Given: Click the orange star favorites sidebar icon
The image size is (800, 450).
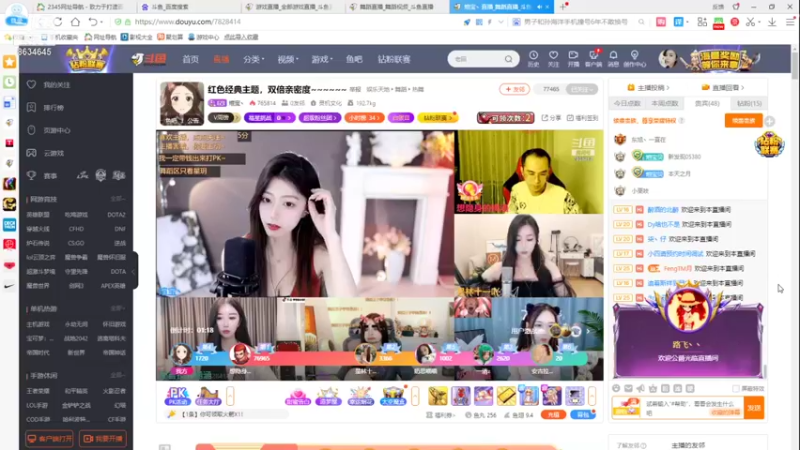Looking at the screenshot, I should tap(9, 62).
